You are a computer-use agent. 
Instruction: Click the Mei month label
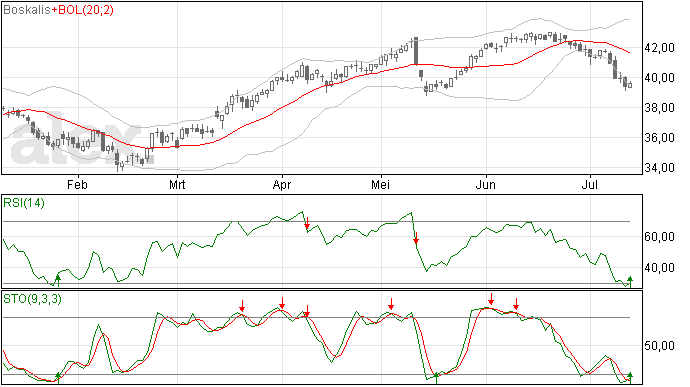[380, 185]
